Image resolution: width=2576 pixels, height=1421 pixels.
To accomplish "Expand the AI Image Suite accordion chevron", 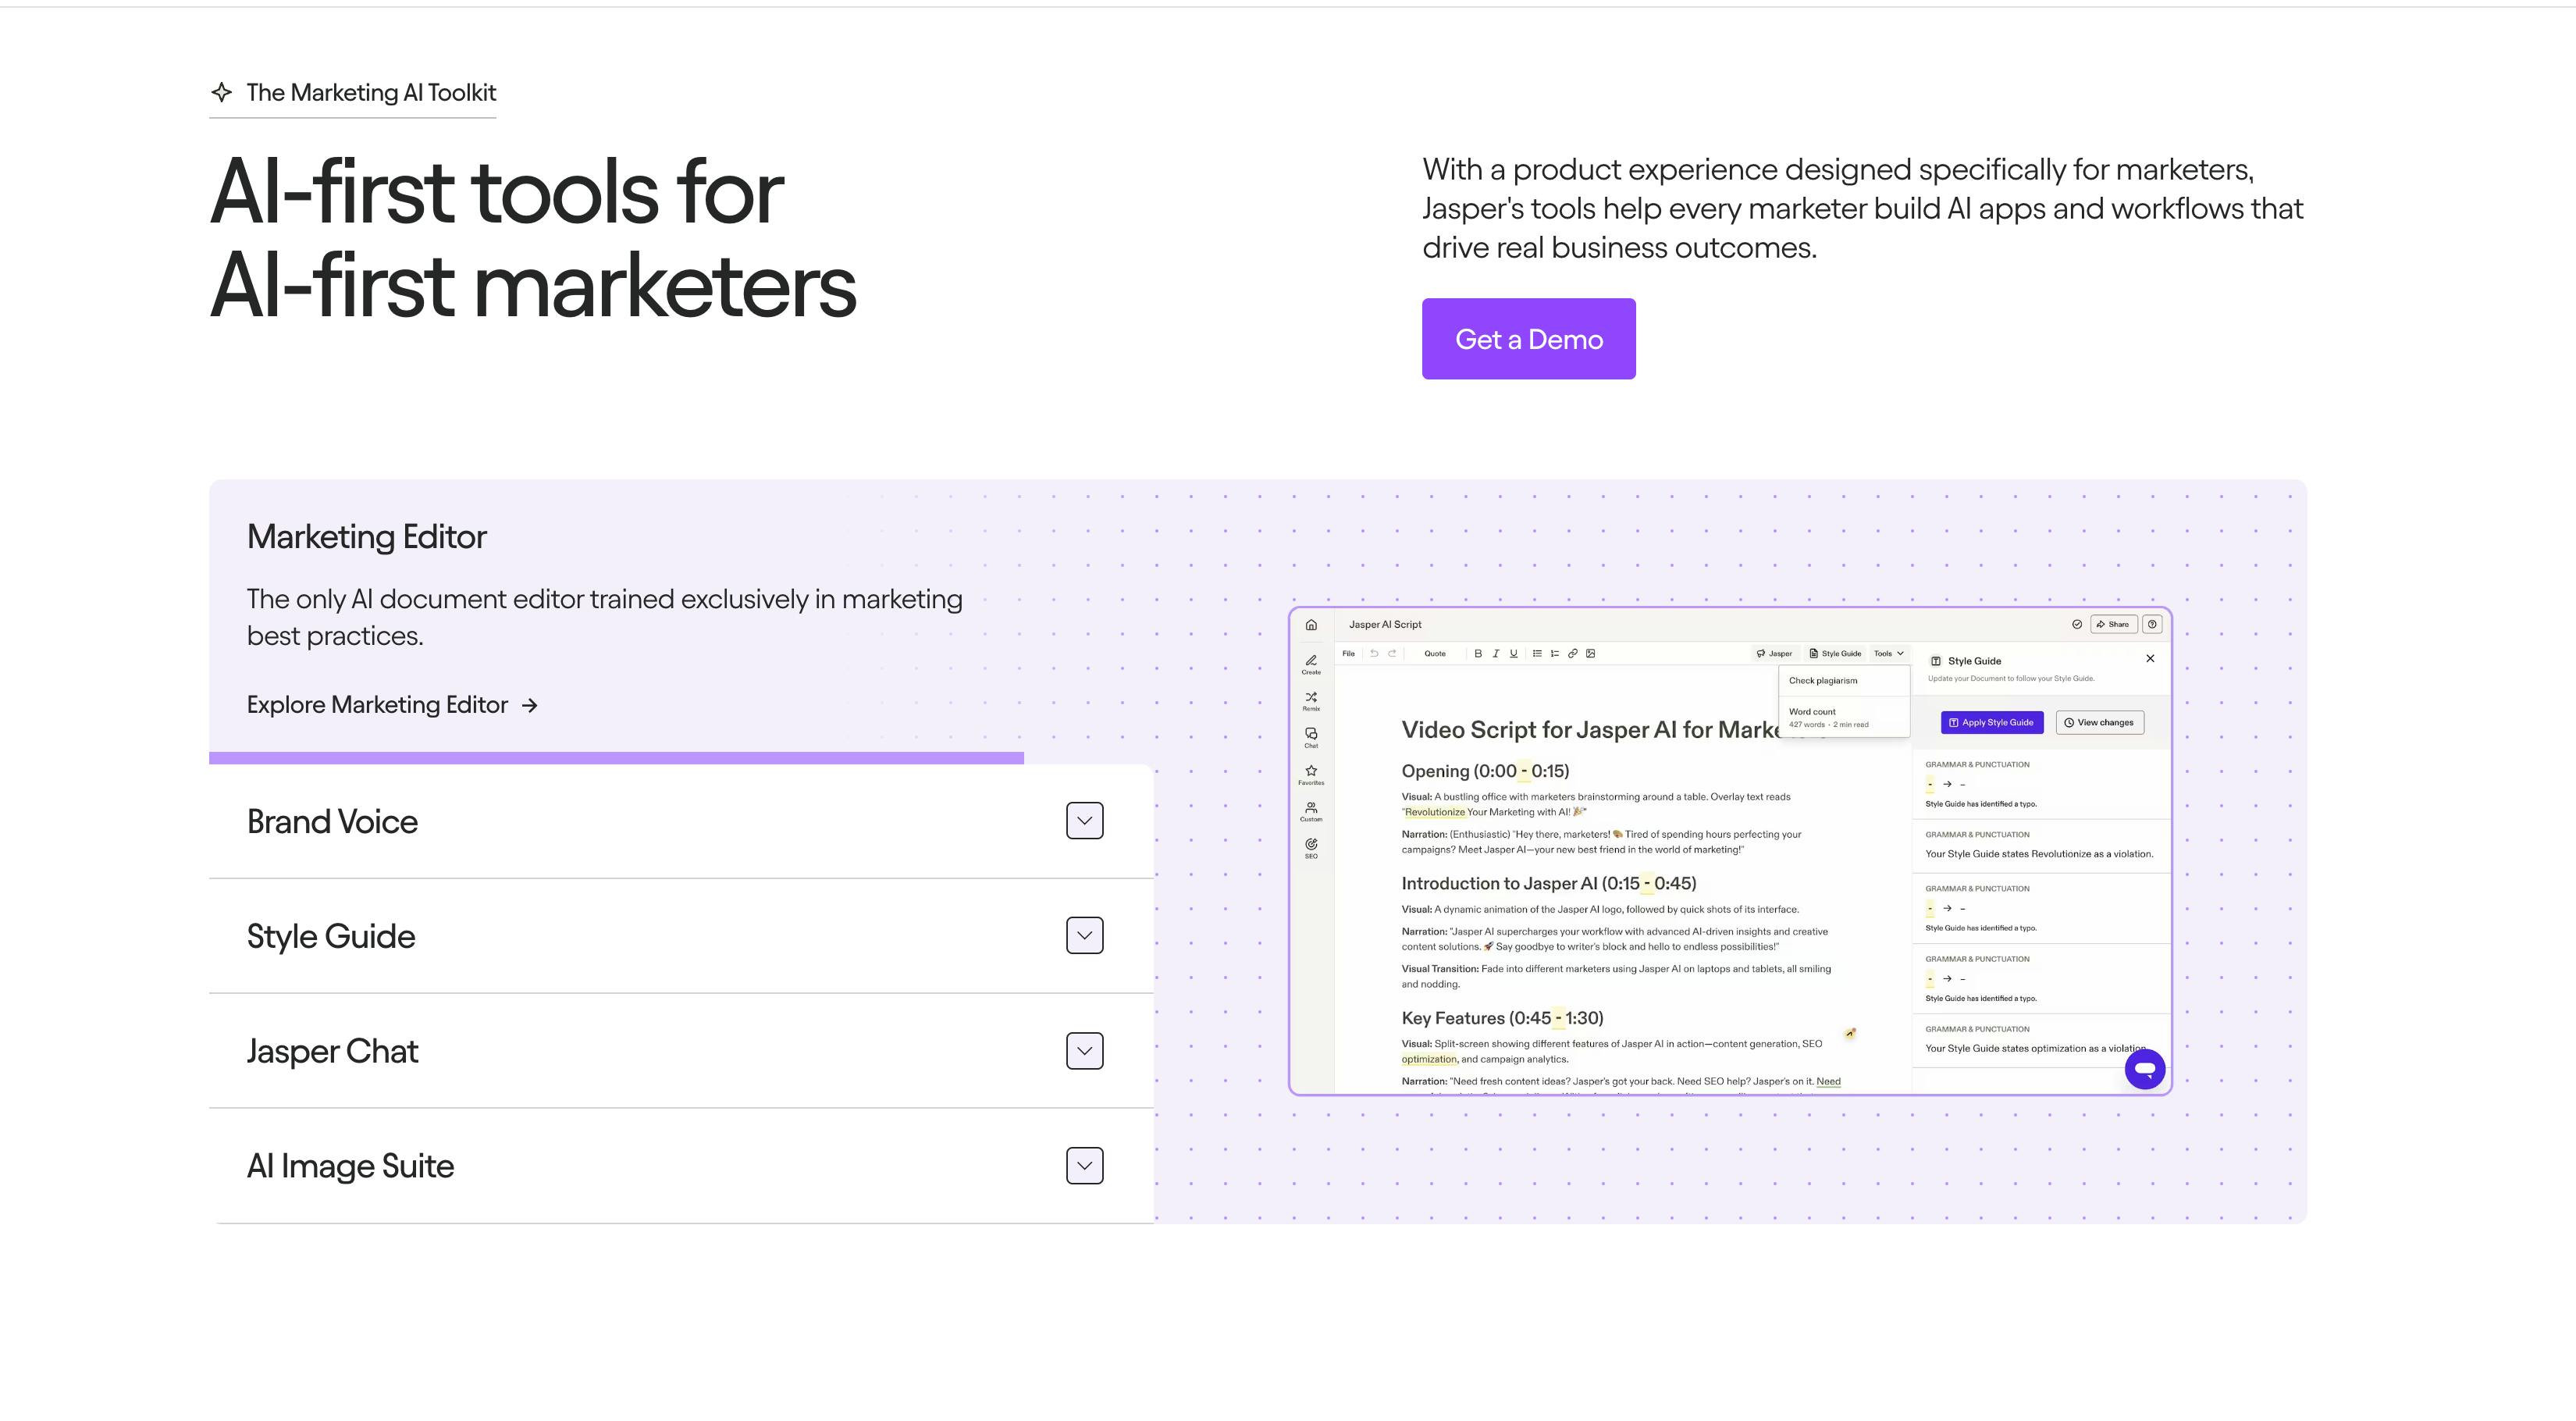I will 1084,1166.
